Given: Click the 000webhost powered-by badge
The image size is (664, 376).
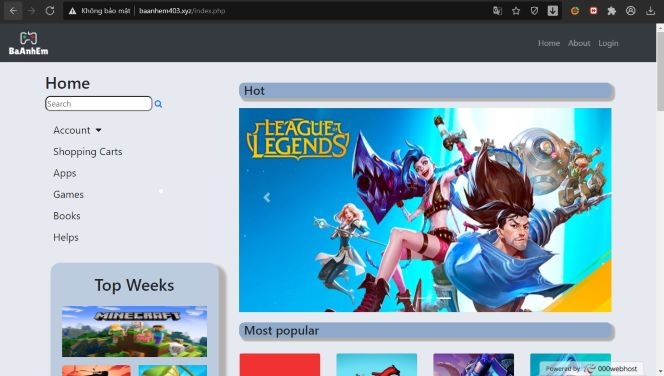Looking at the screenshot, I should pos(591,369).
